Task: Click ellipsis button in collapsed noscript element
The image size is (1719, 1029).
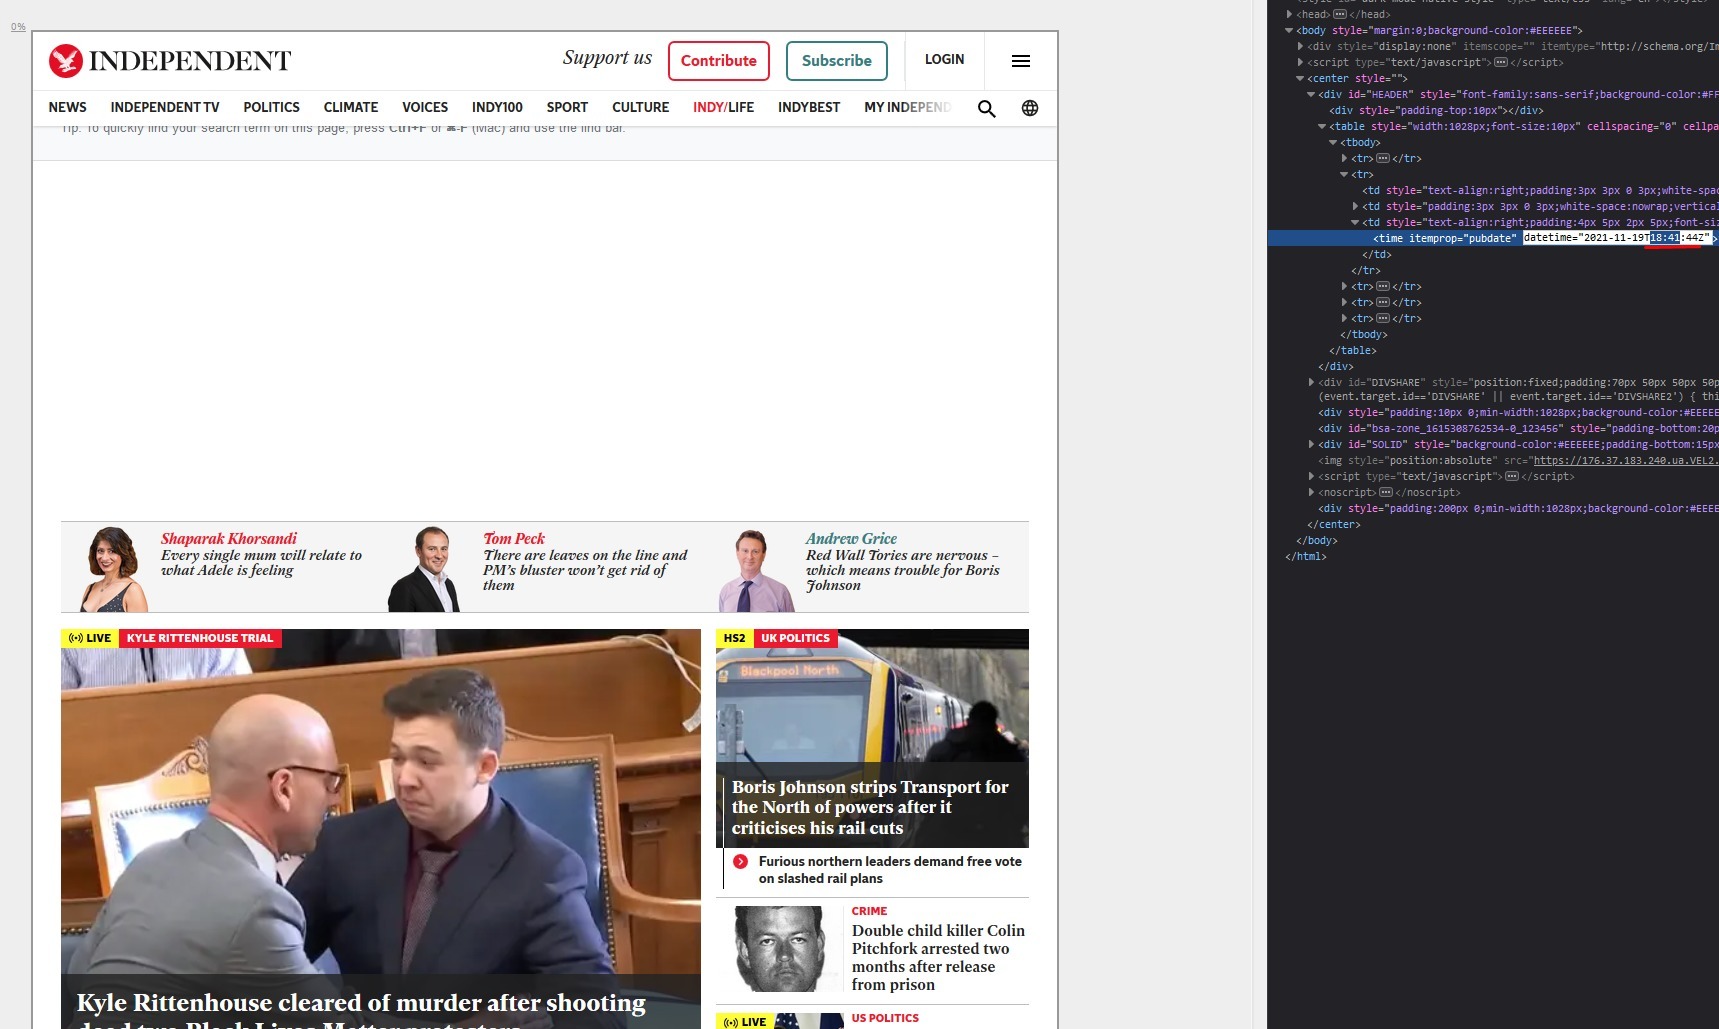Action: pos(1386,492)
